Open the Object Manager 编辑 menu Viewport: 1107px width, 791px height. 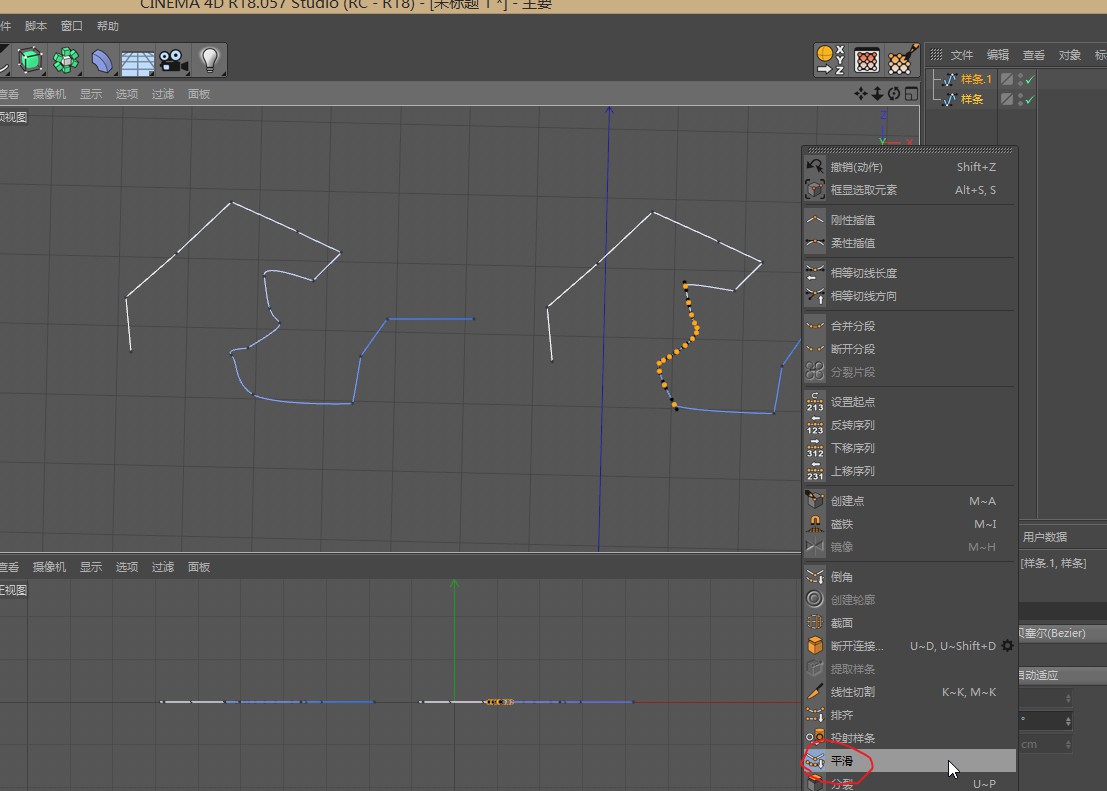[x=998, y=55]
